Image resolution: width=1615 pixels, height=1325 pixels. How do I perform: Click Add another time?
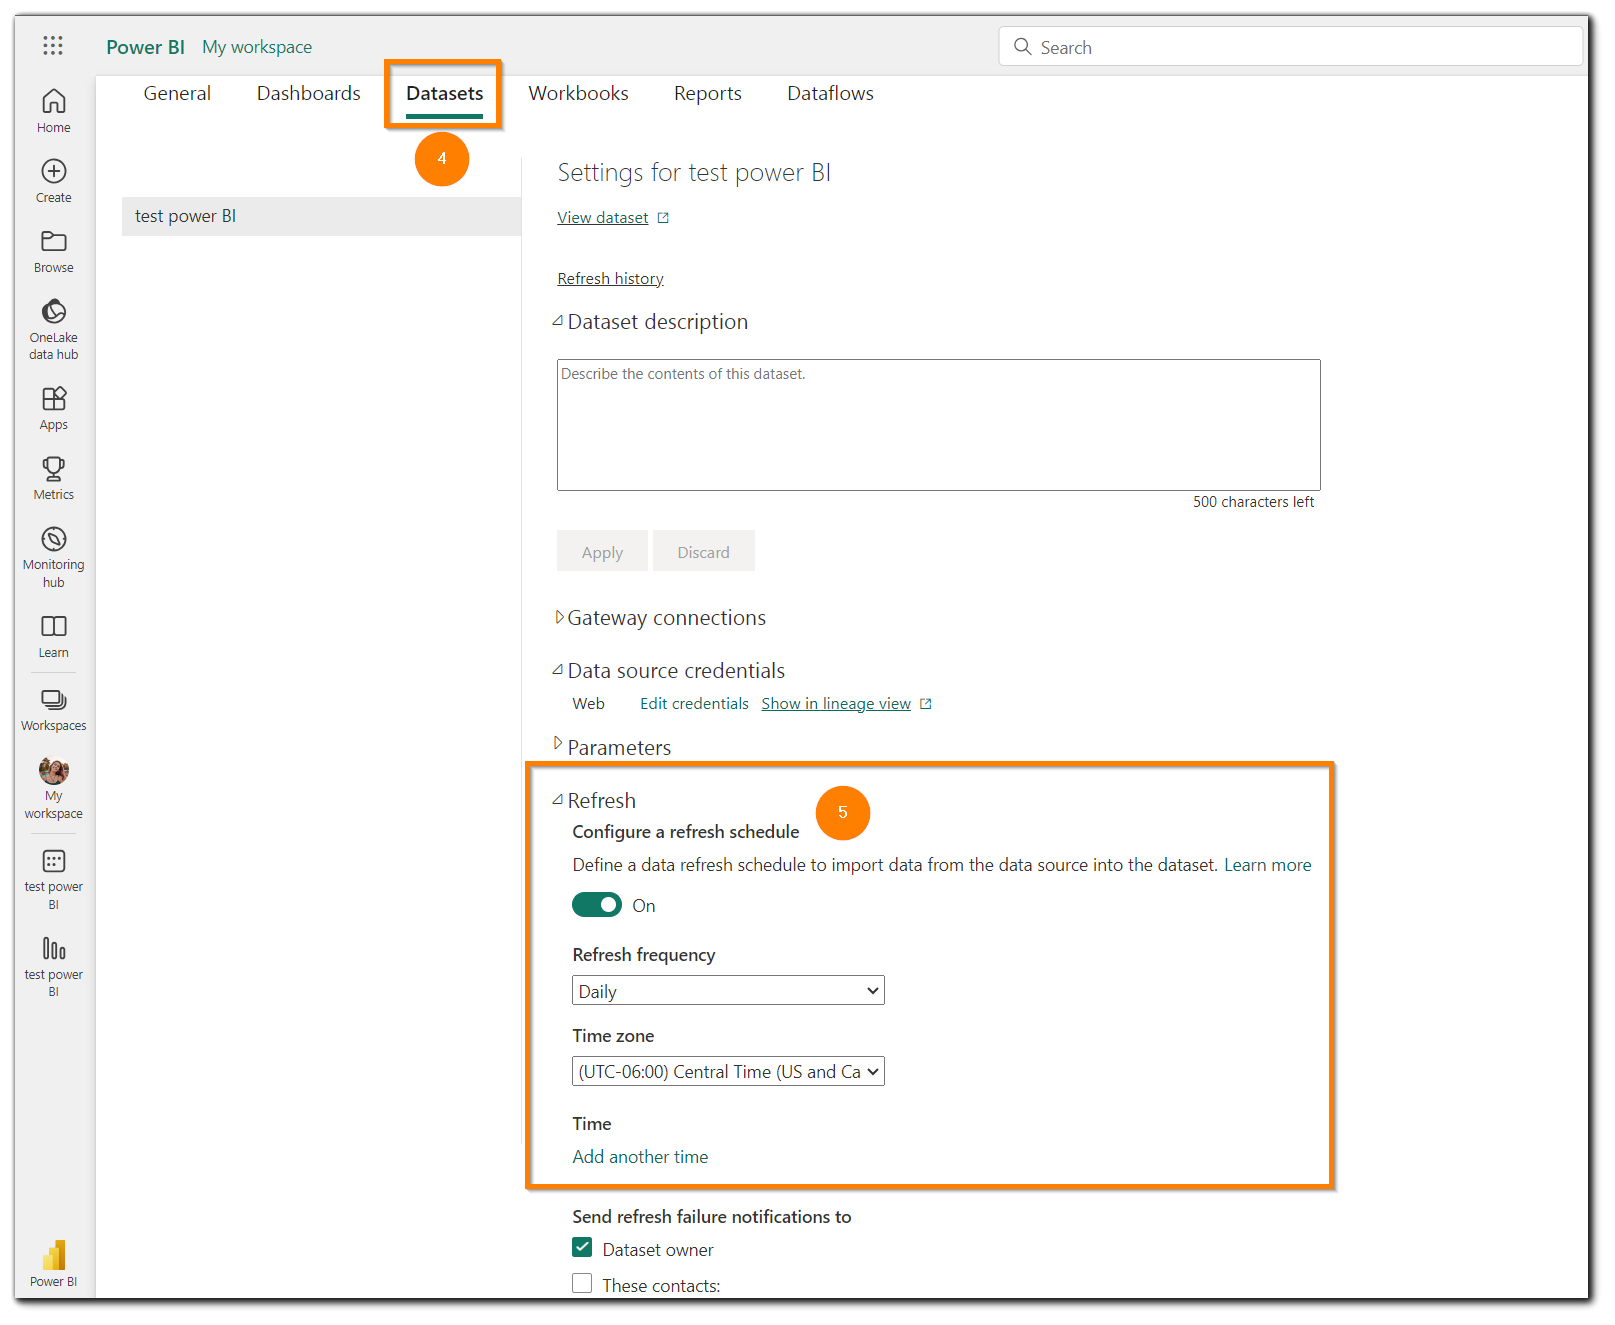coord(640,1157)
